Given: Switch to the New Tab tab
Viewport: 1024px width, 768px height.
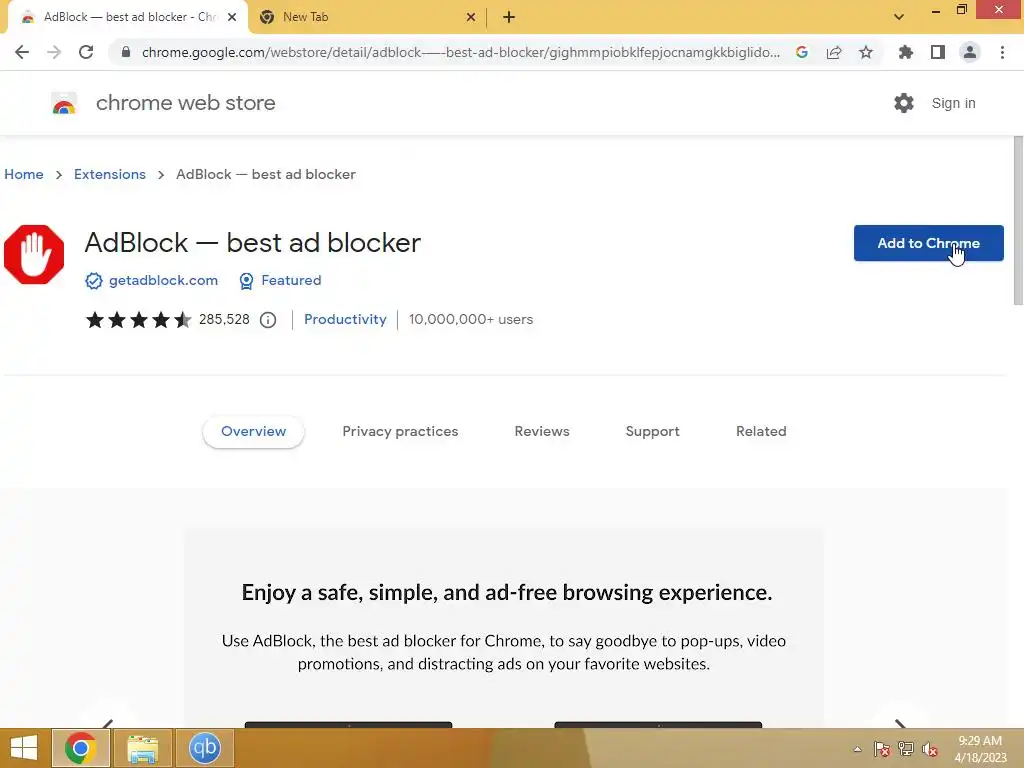Looking at the screenshot, I should point(369,17).
